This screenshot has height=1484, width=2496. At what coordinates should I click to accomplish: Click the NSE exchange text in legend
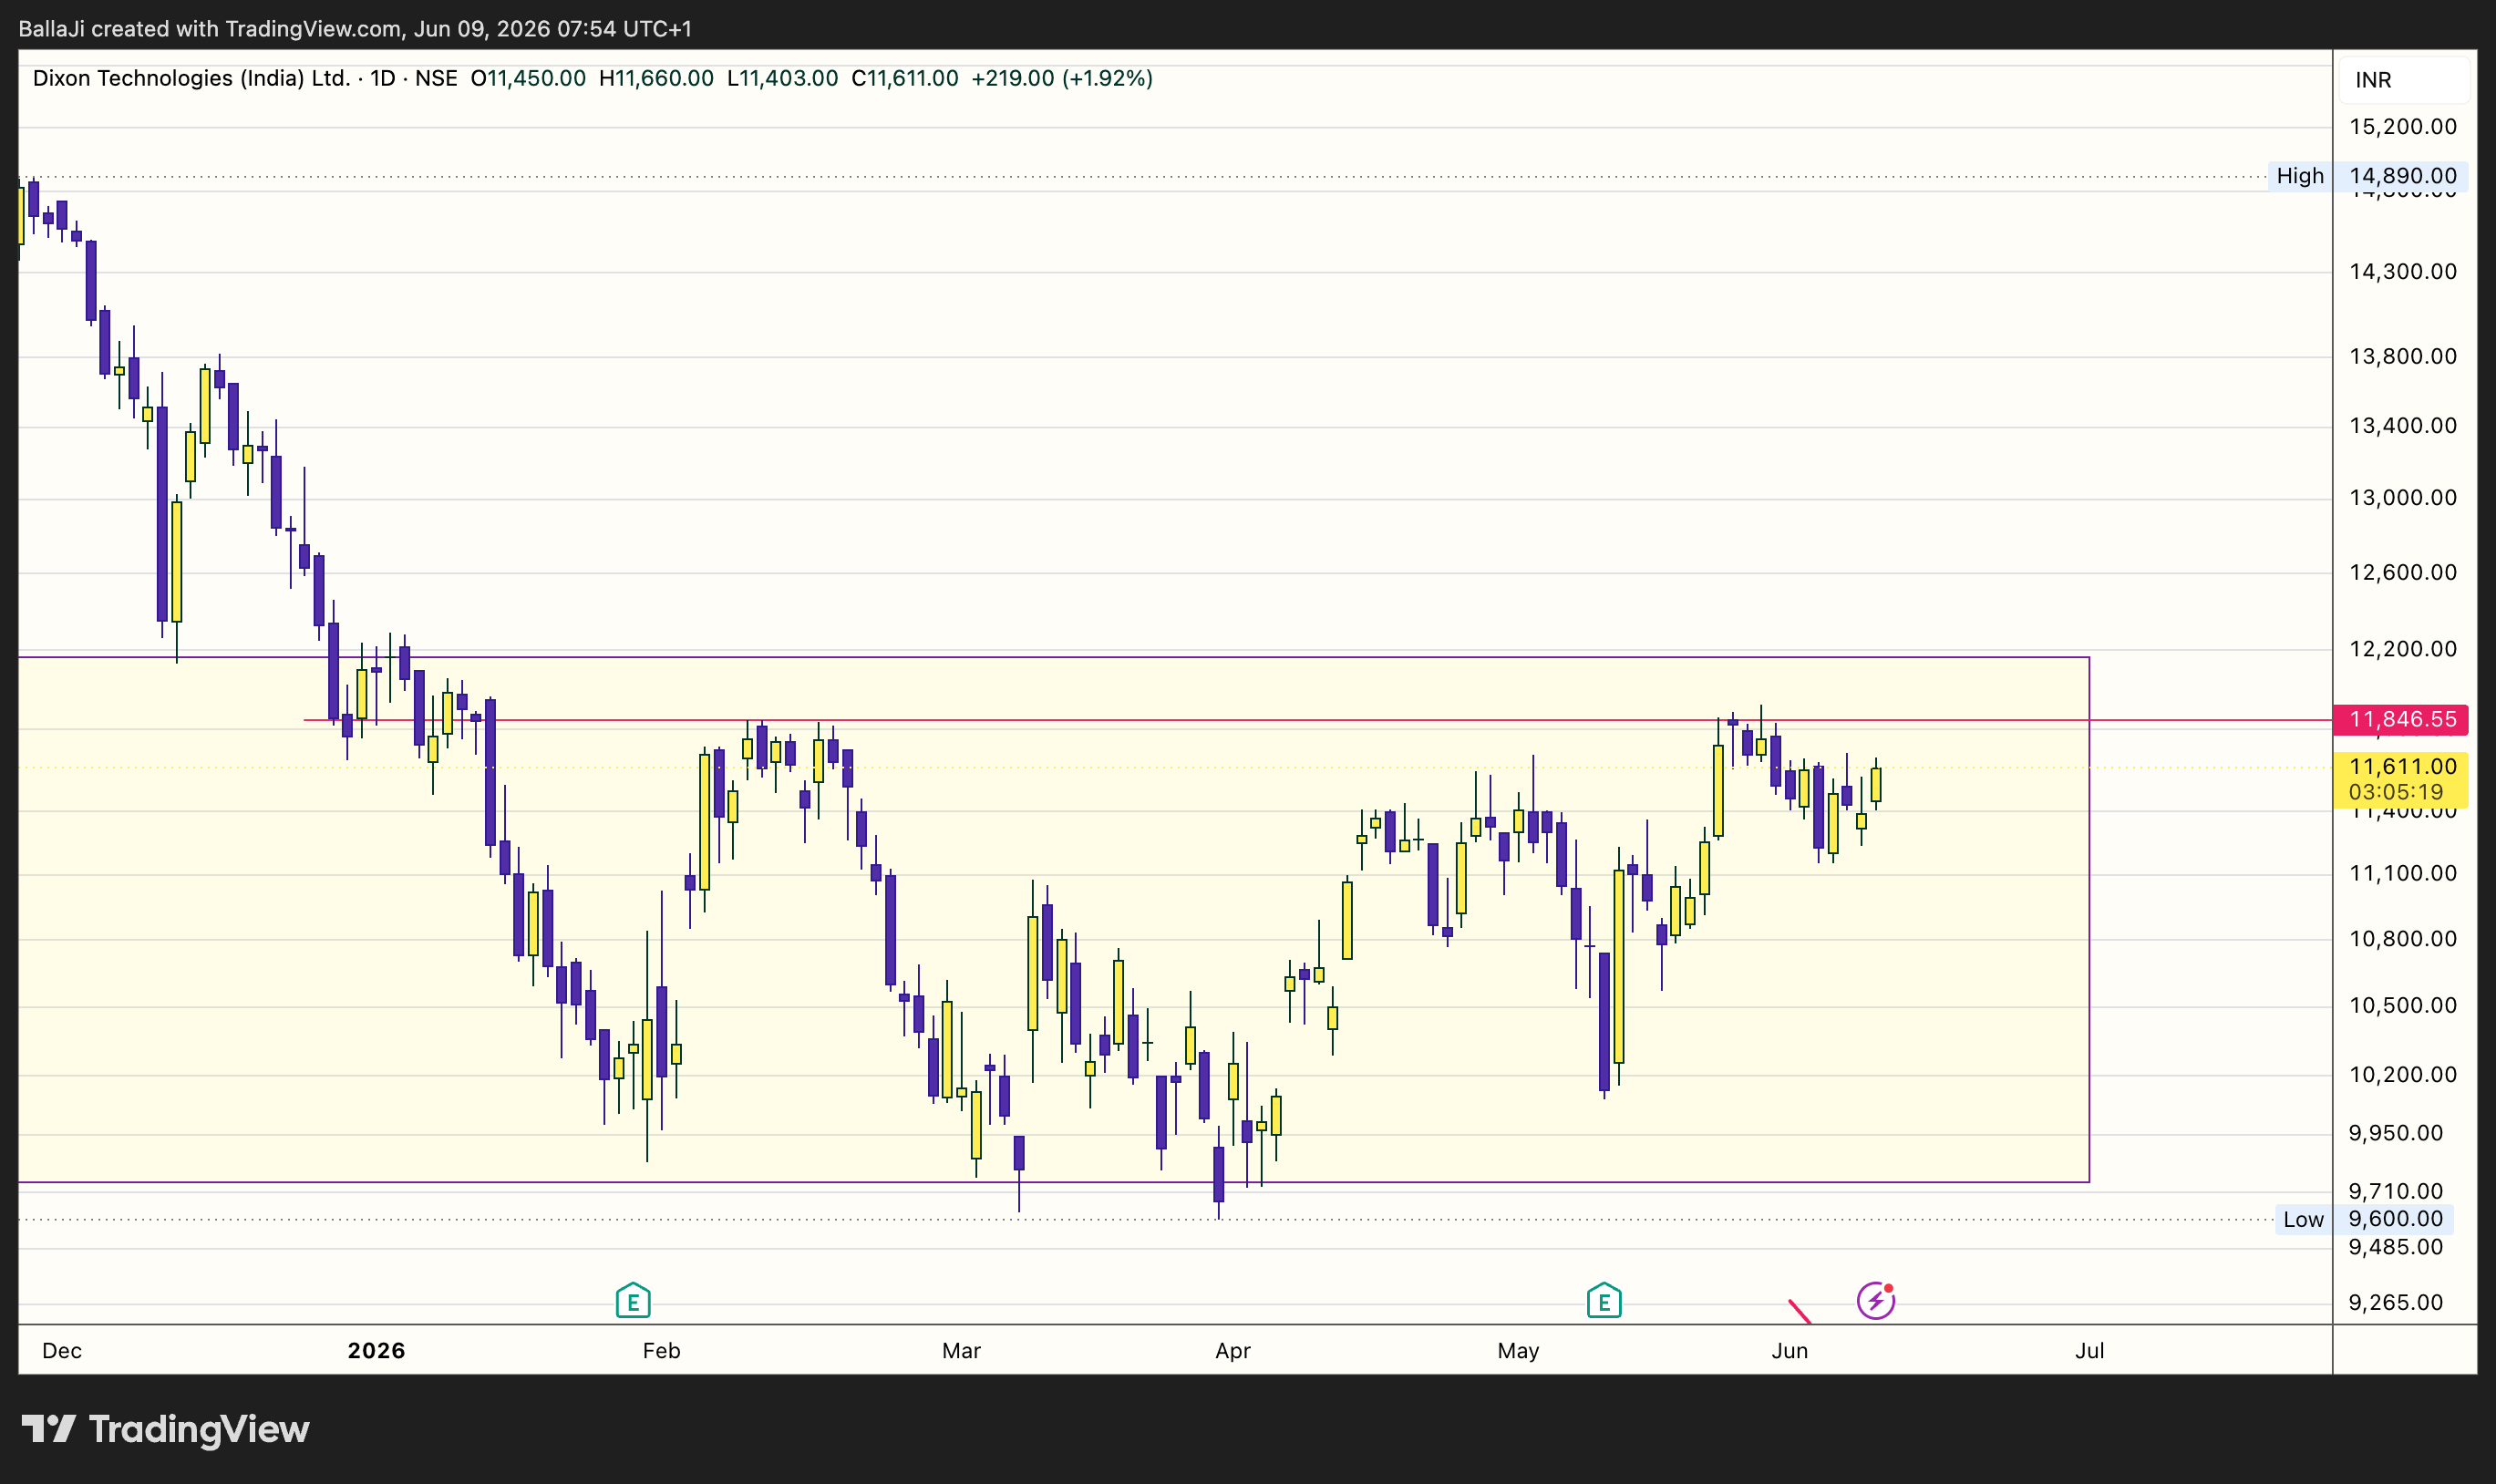pos(436,78)
